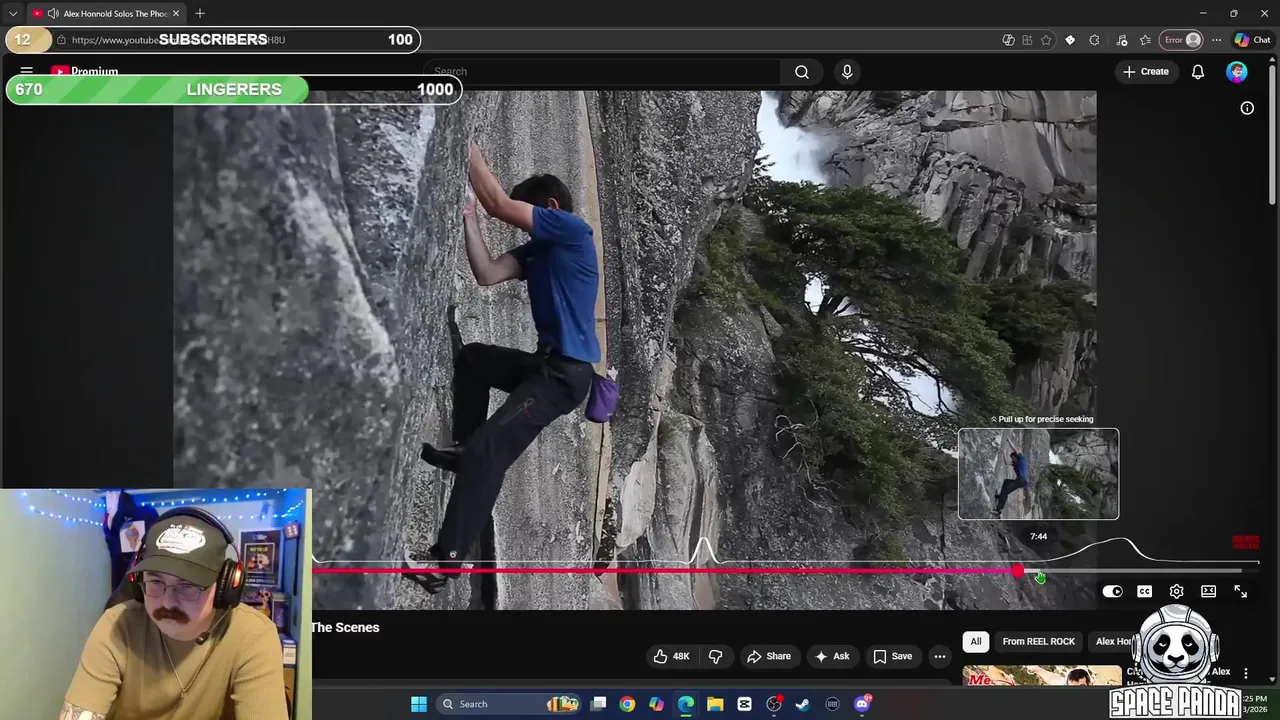The image size is (1280, 720).
Task: Switch to theater mode in player
Action: tap(1208, 591)
